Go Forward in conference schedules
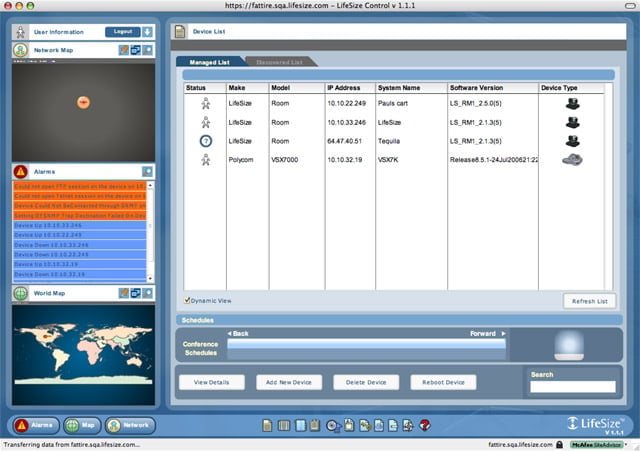The width and height of the screenshot is (640, 451). point(487,333)
